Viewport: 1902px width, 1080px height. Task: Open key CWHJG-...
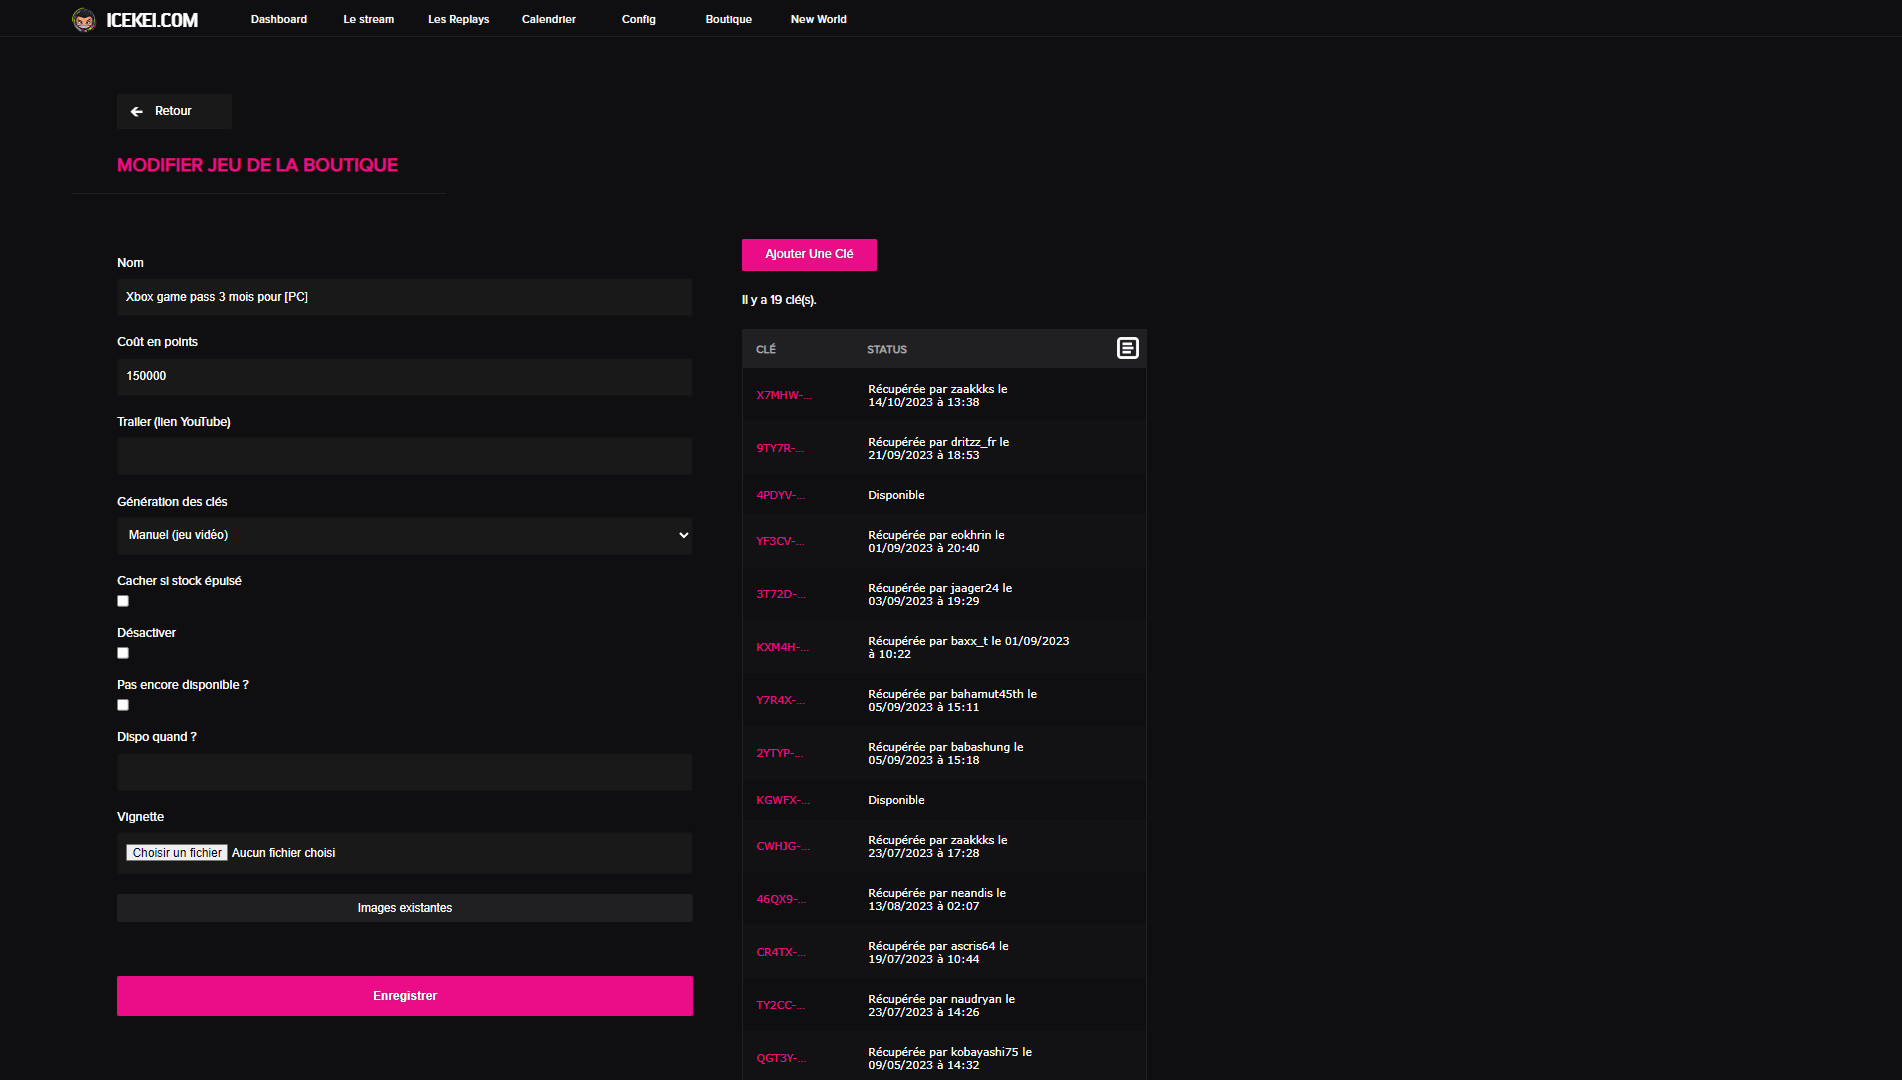[783, 846]
